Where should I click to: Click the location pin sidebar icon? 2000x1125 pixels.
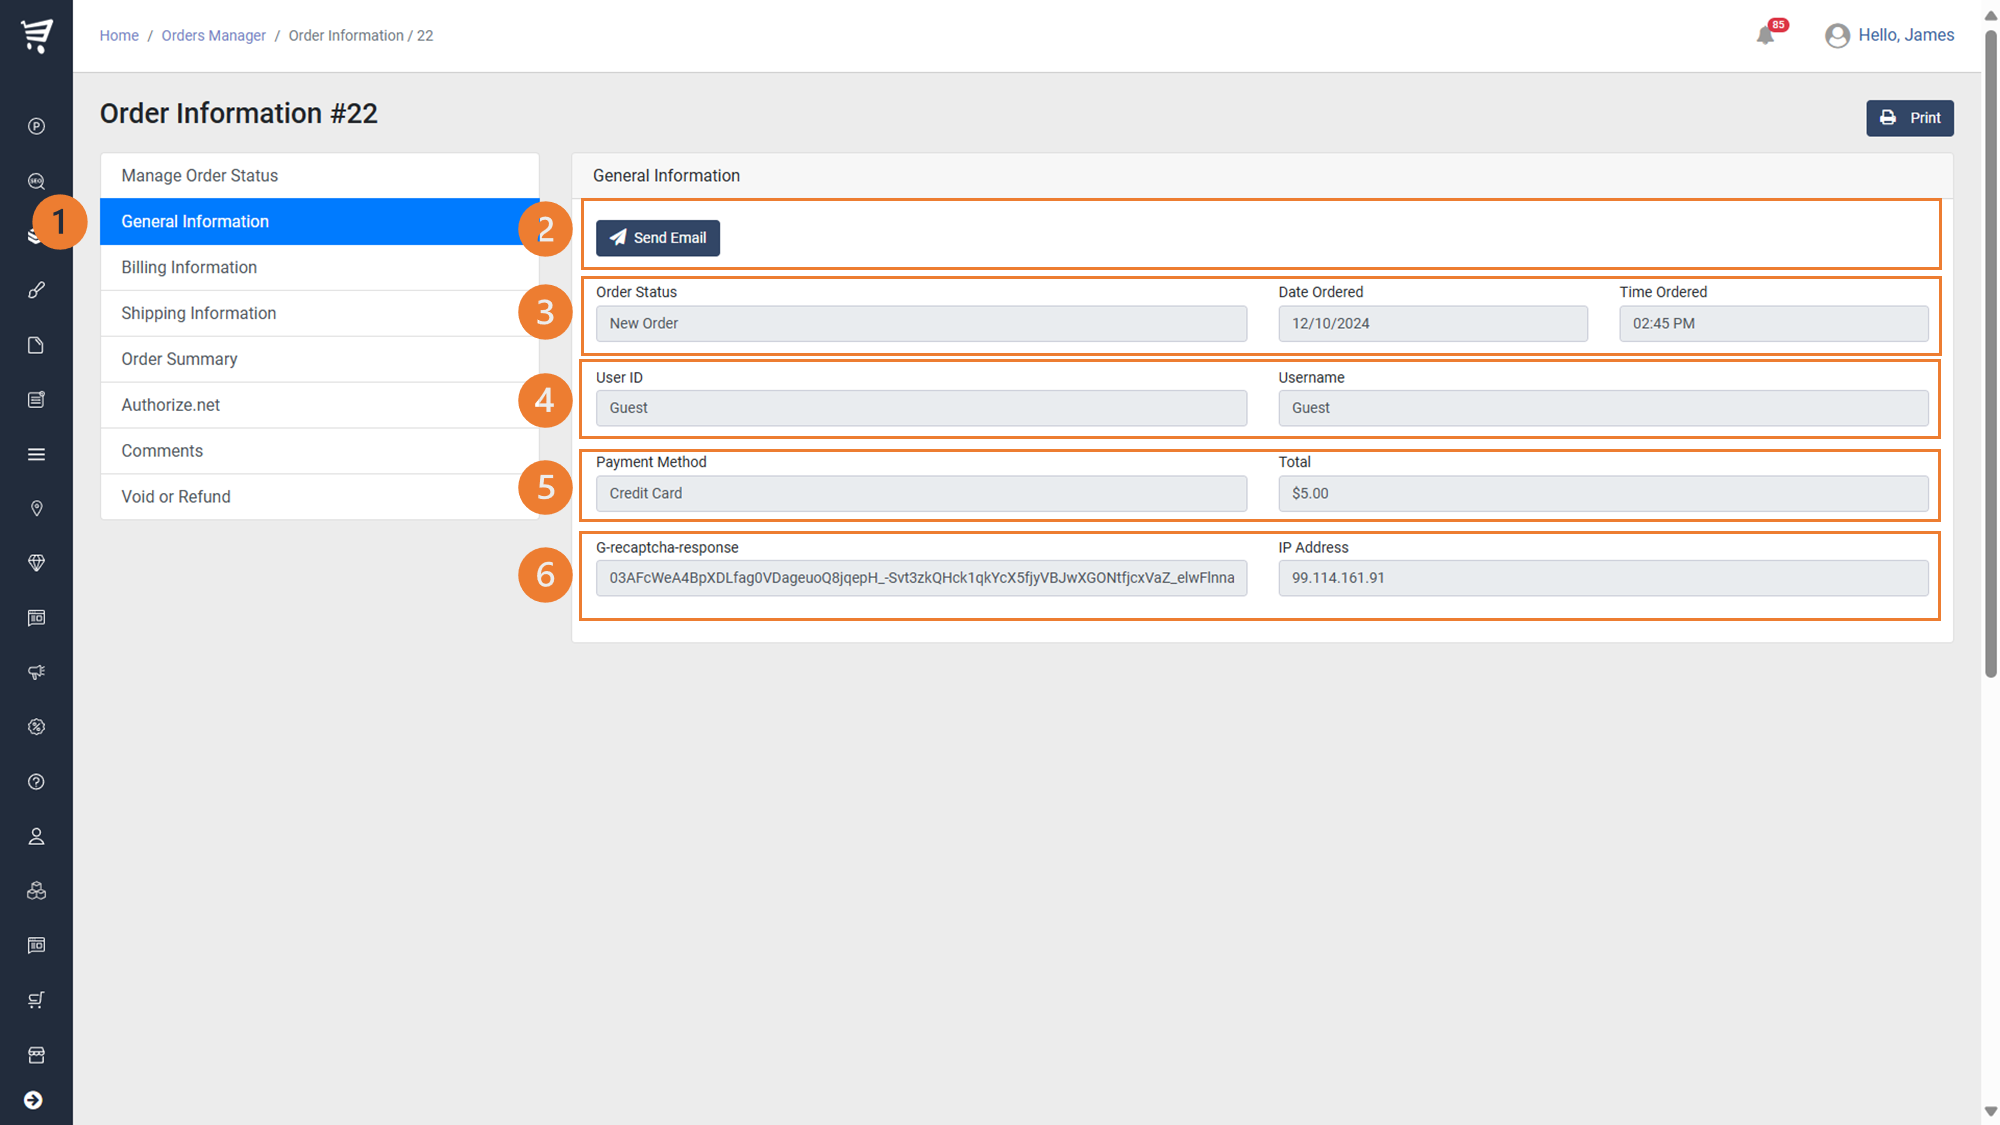point(36,509)
